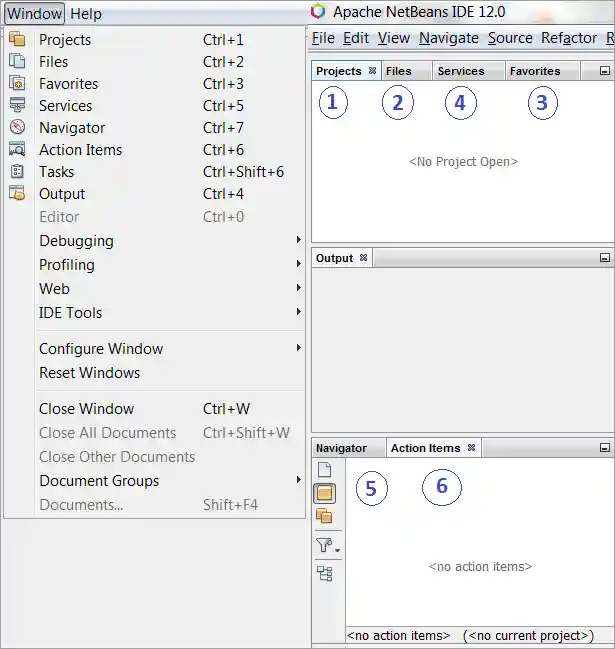Click the Services menu entry icon

point(17,105)
